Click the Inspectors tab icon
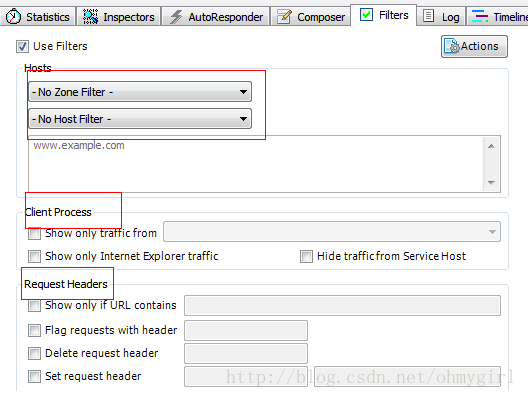 pyautogui.click(x=90, y=16)
